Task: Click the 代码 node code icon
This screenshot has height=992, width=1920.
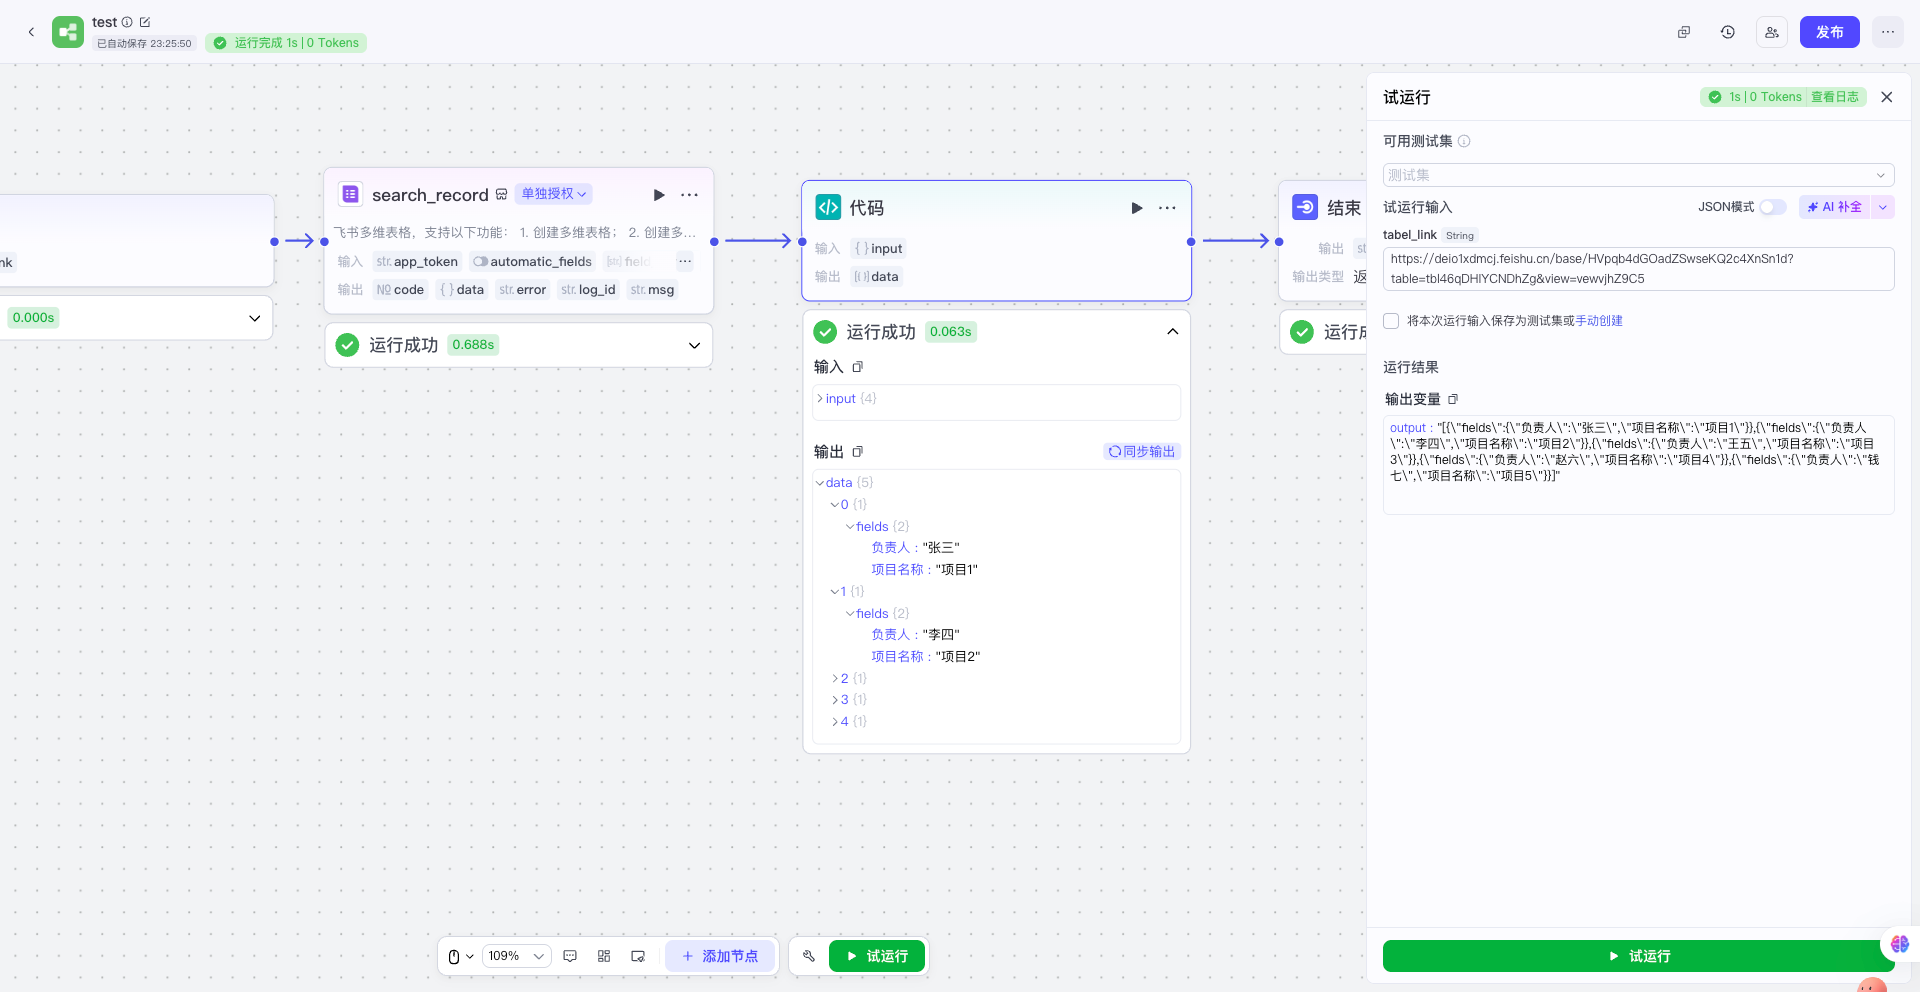Action: [x=828, y=207]
